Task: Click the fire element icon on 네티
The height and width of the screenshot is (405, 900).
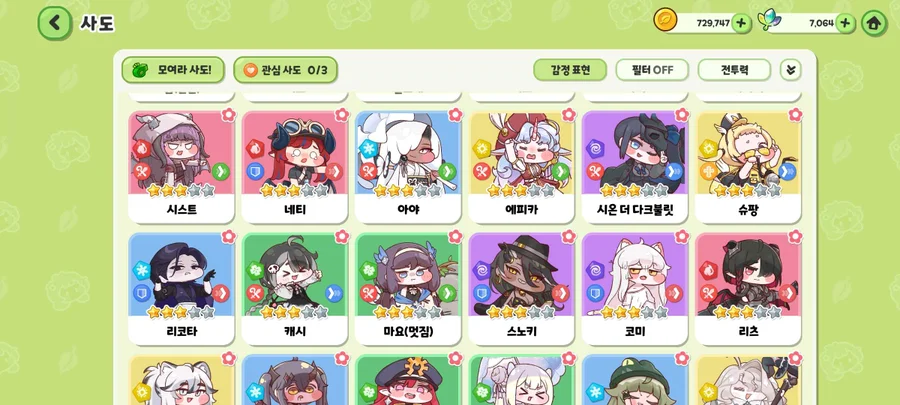Action: pos(255,149)
